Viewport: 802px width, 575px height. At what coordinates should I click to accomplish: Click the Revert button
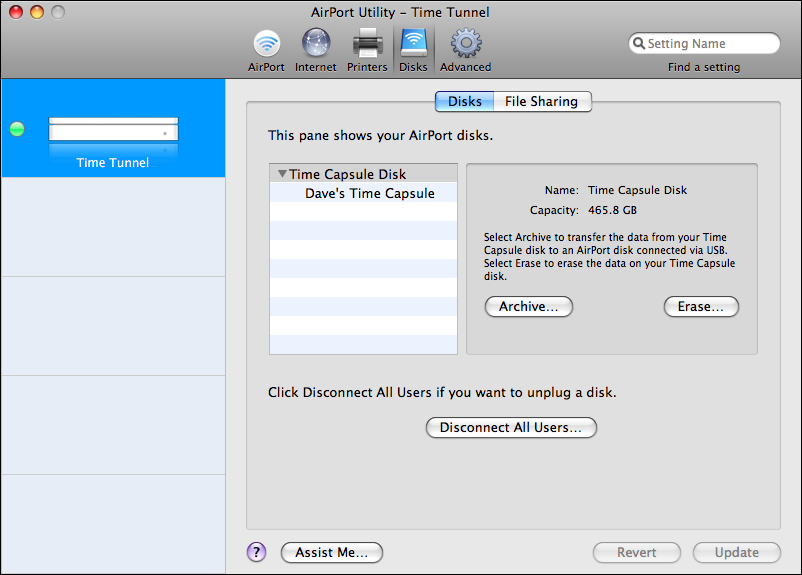pyautogui.click(x=636, y=552)
